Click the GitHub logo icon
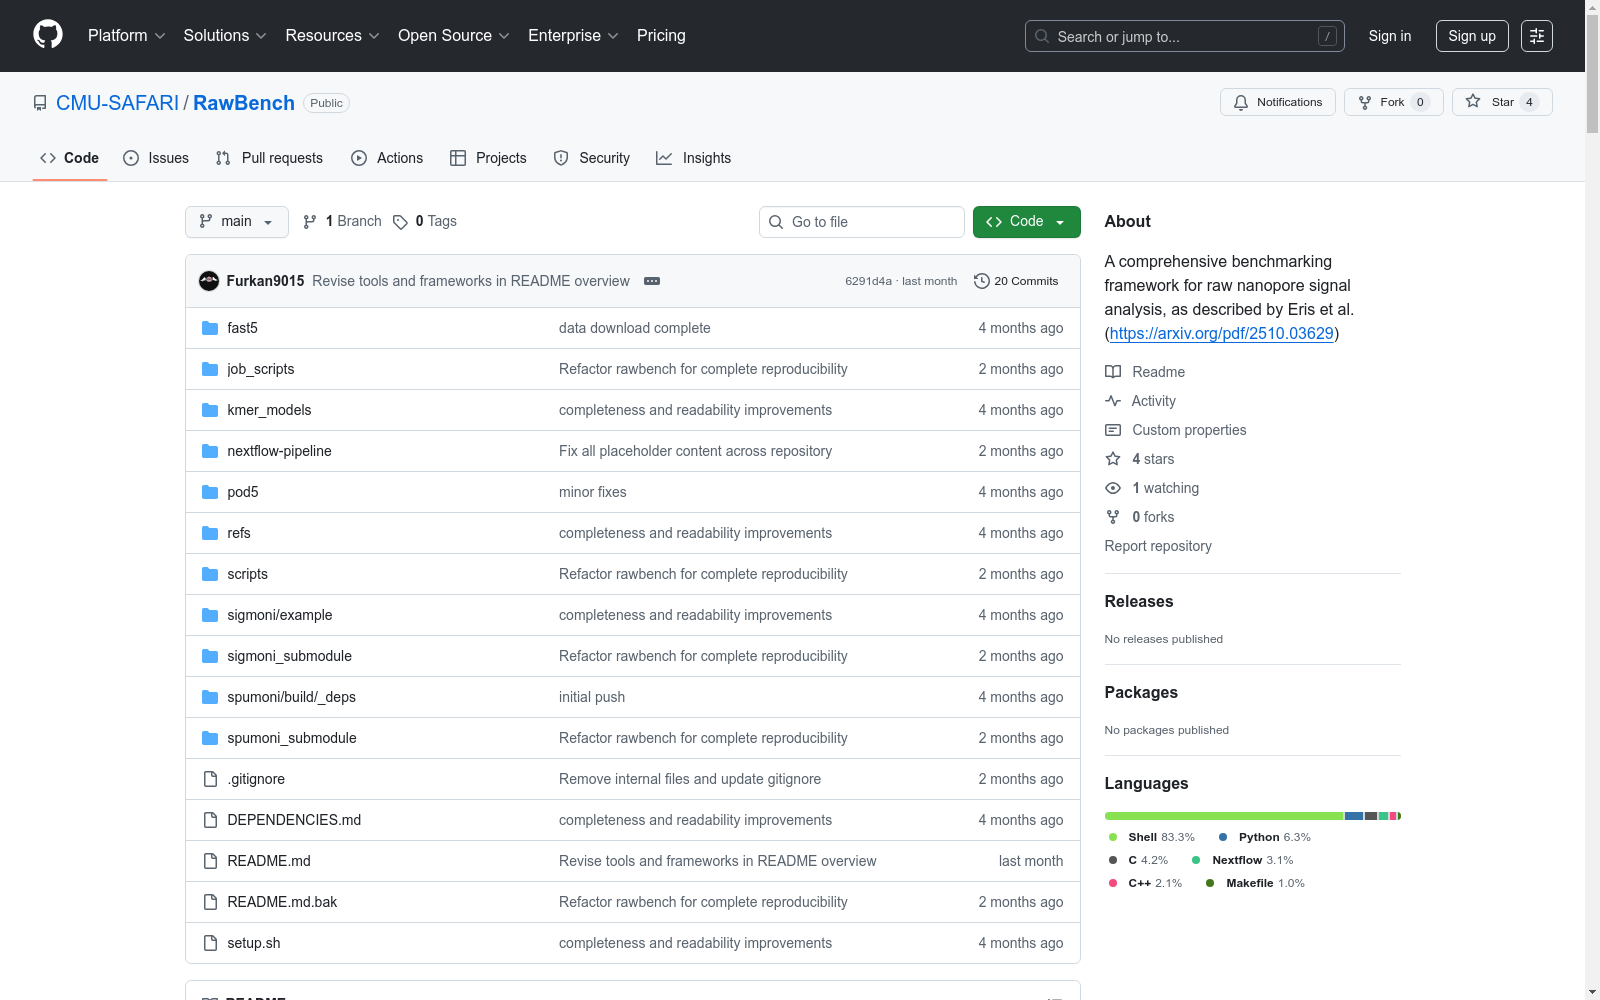The height and width of the screenshot is (1000, 1600). 48,35
